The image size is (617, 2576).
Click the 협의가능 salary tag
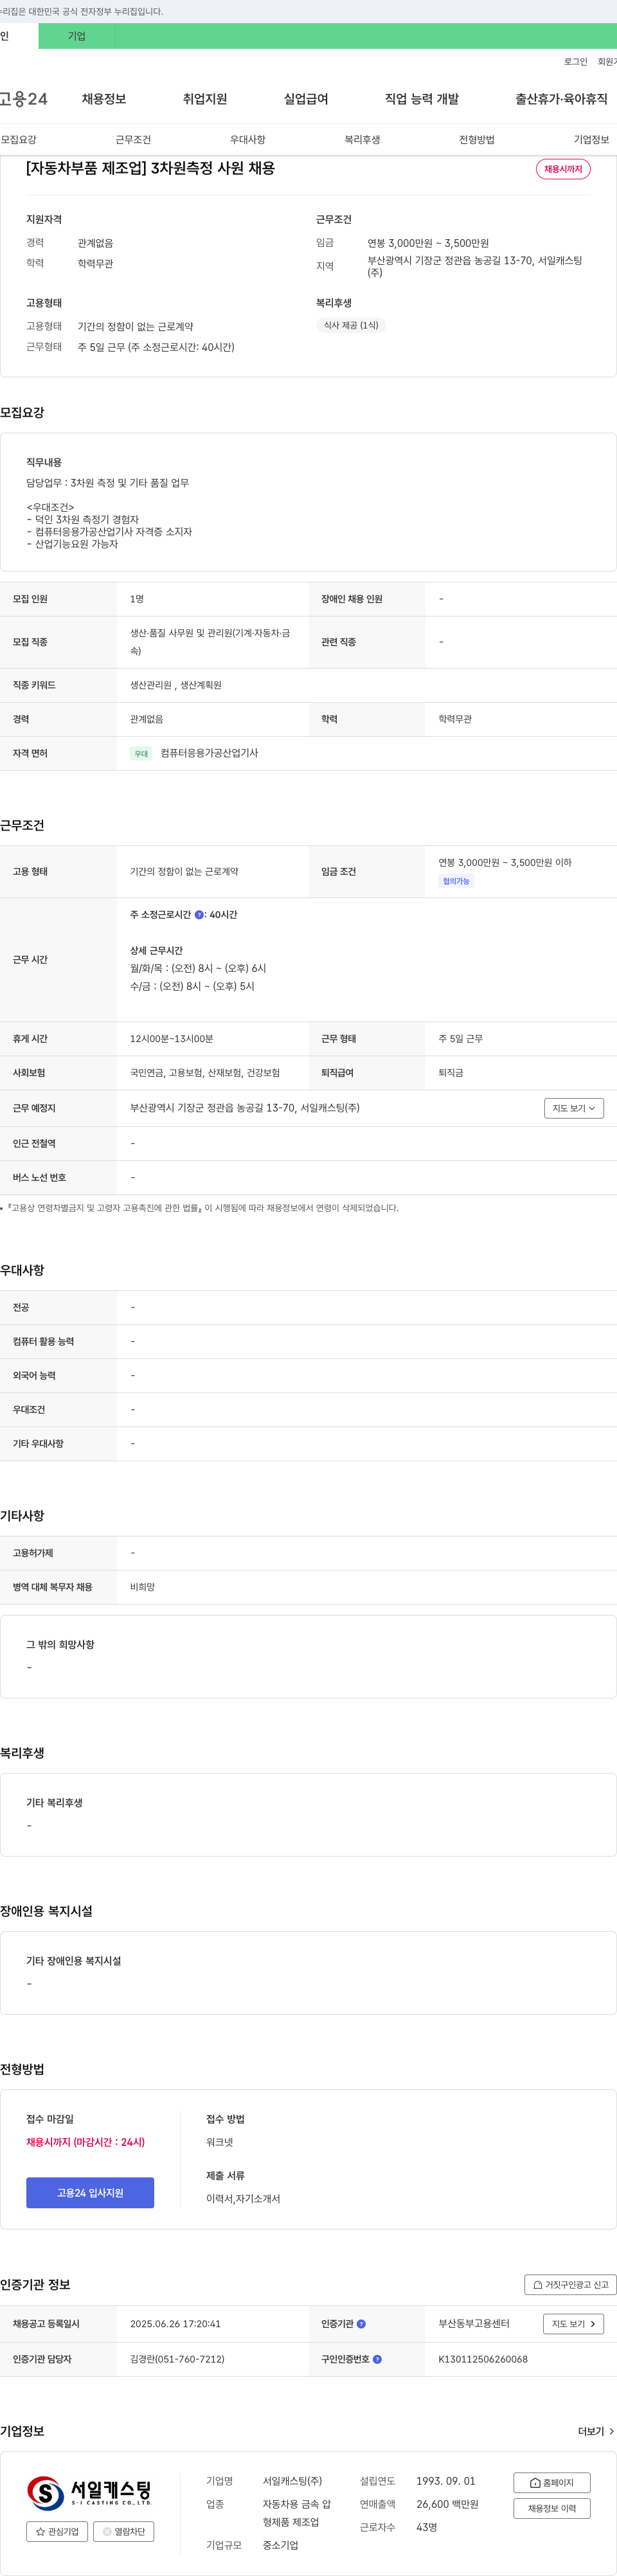pyautogui.click(x=456, y=881)
